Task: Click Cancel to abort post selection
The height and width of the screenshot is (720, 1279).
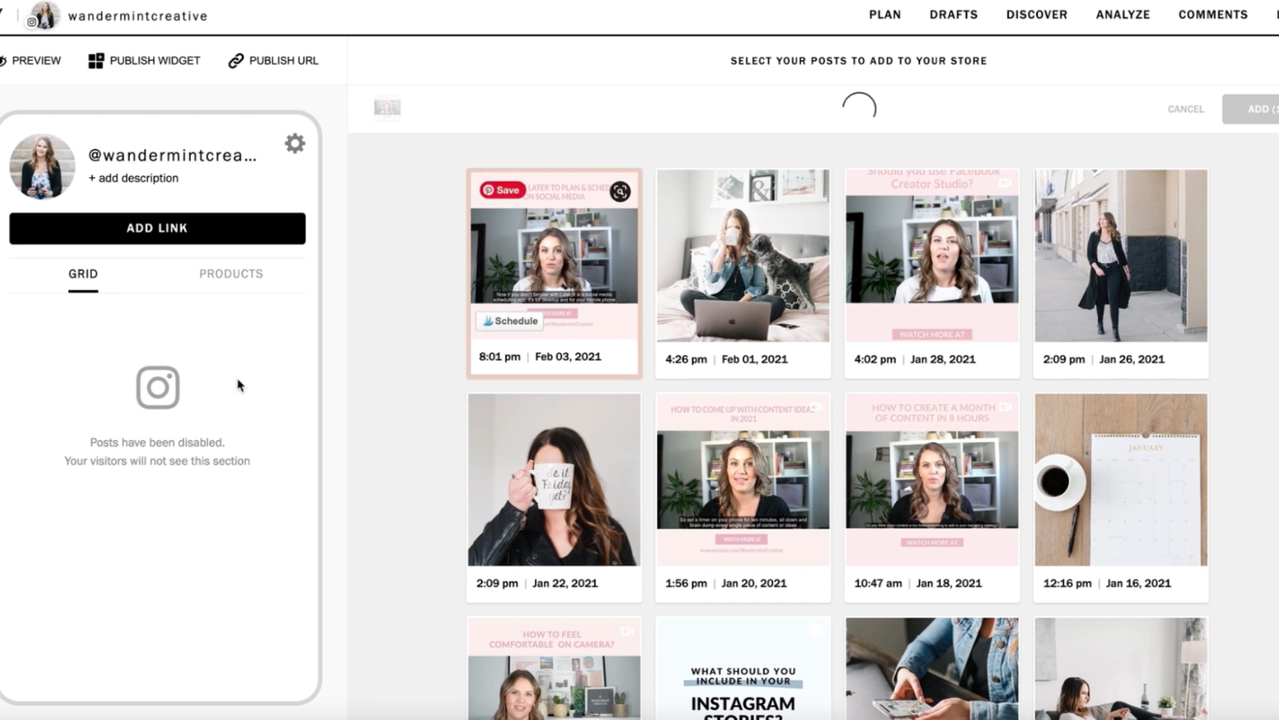Action: [x=1185, y=109]
